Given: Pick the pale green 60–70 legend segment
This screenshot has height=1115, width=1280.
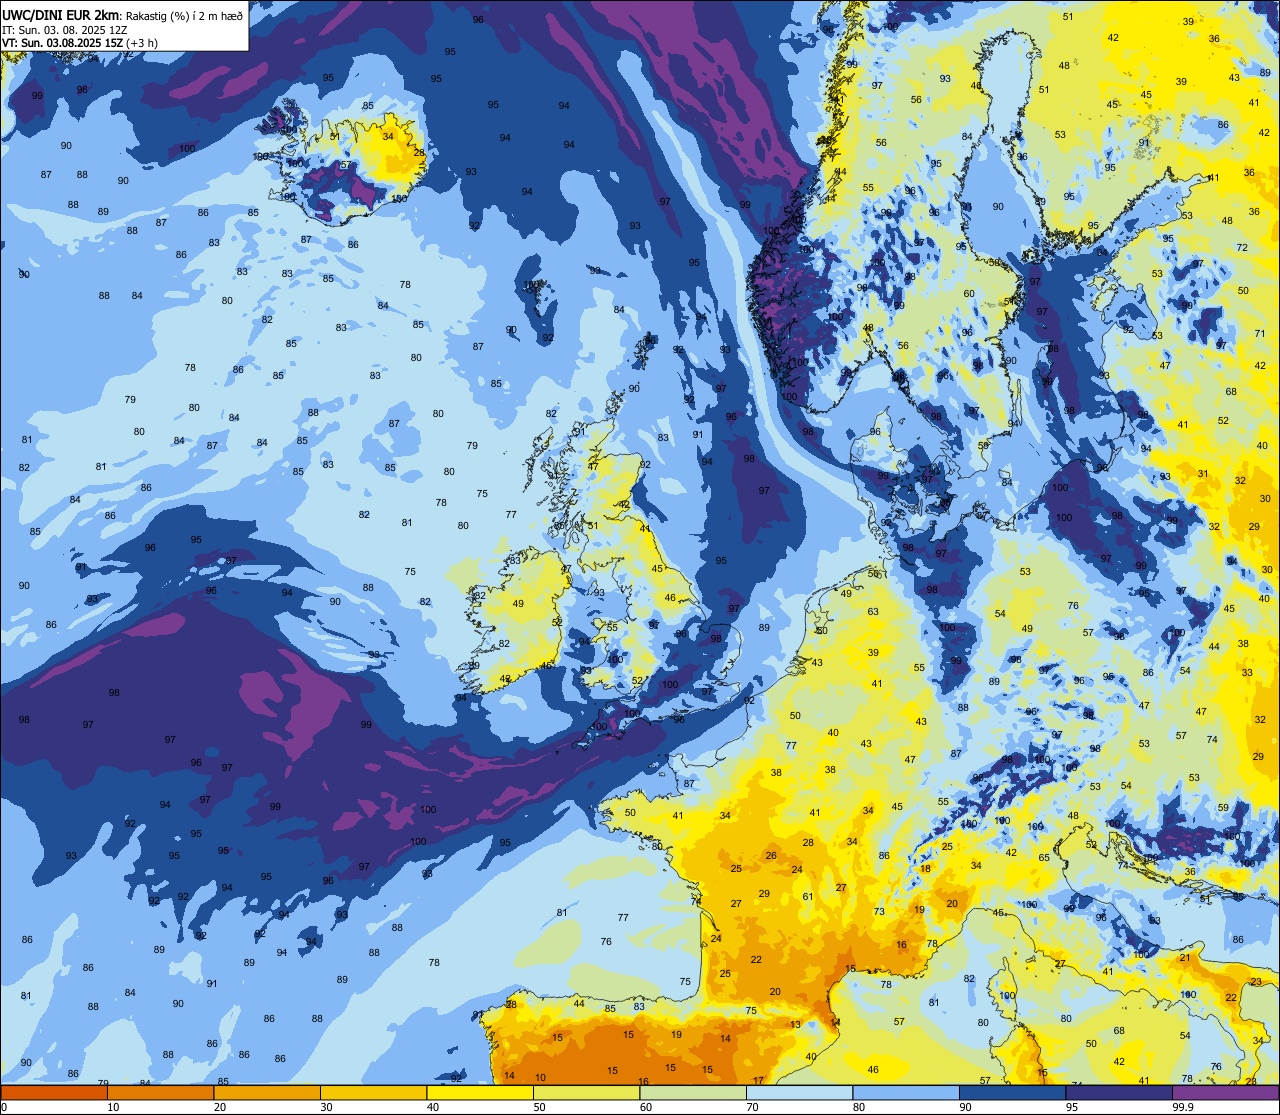Looking at the screenshot, I should (693, 1092).
